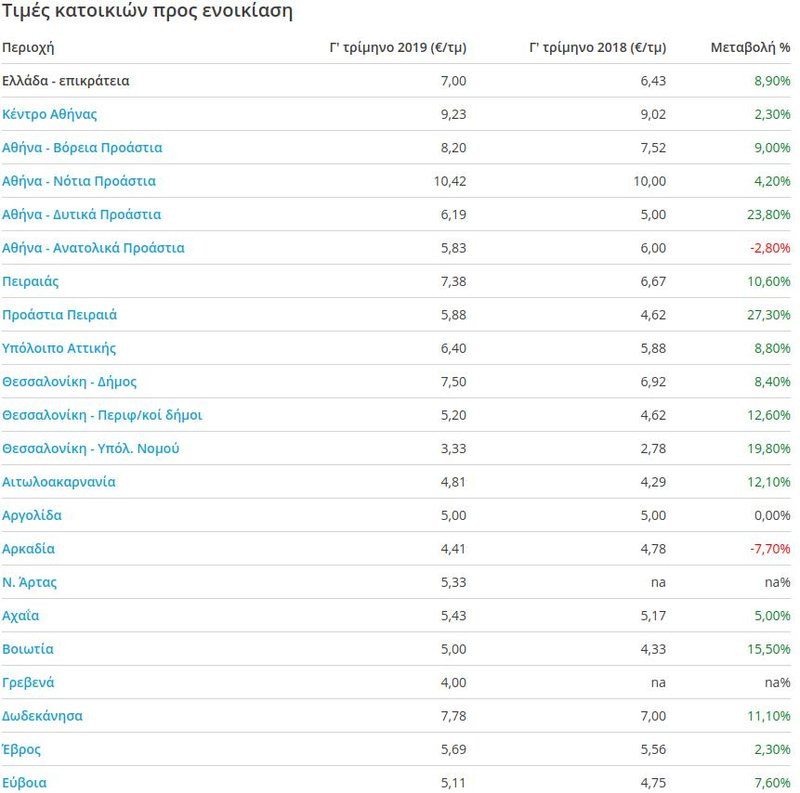The width and height of the screenshot is (800, 793).
Task: Open Θεσσαλονίκη - Υπόλ. Νομού link
Action: (x=91, y=449)
